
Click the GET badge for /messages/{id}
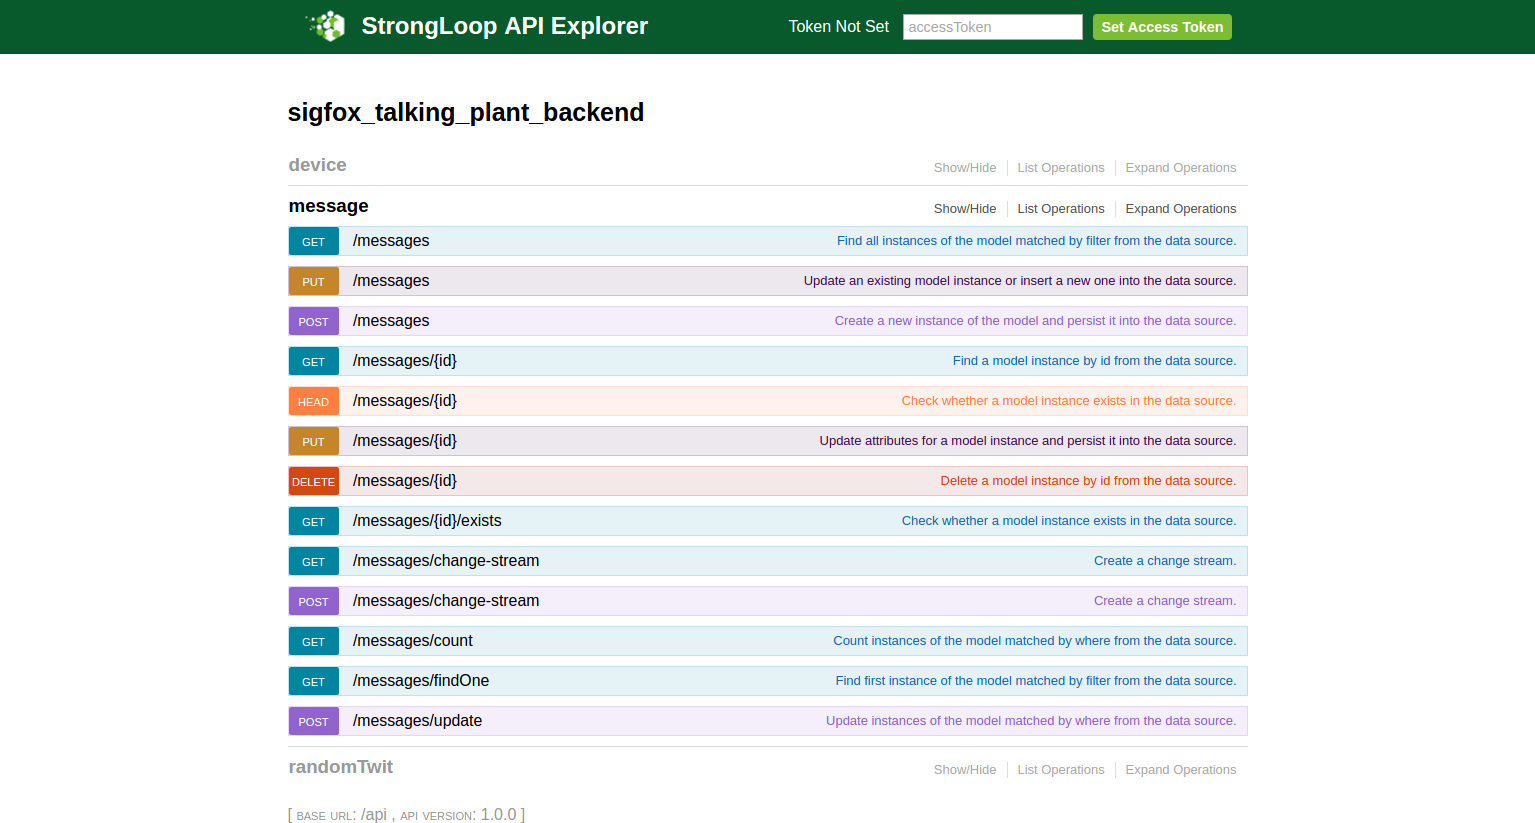tap(313, 361)
